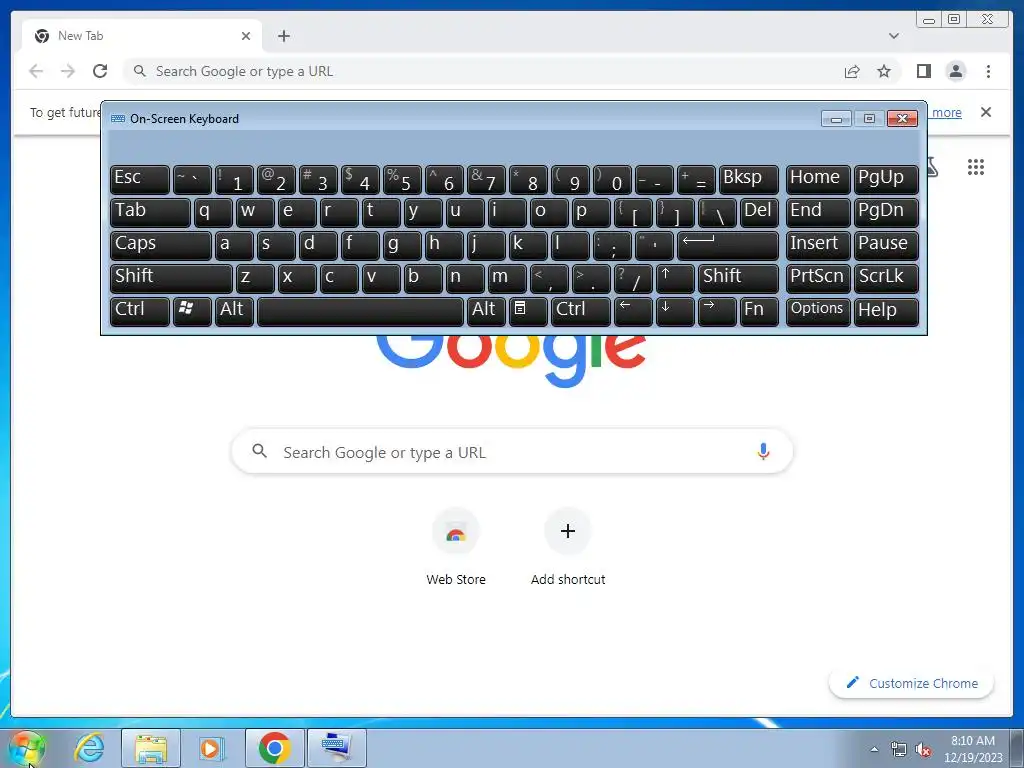The width and height of the screenshot is (1024, 768).
Task: Reload the page in Chrome
Action: tap(100, 71)
